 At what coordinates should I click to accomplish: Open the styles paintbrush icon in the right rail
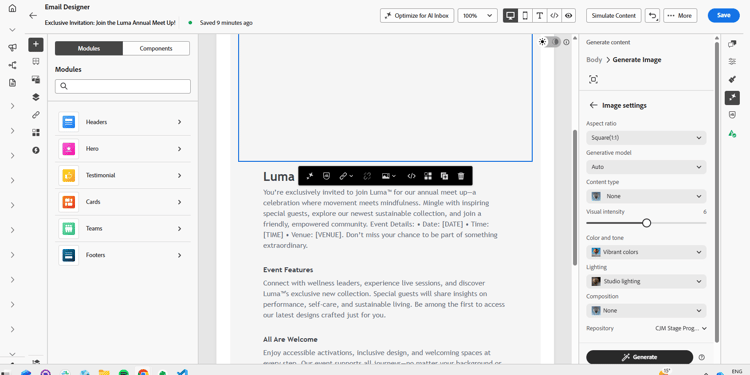[x=732, y=79]
